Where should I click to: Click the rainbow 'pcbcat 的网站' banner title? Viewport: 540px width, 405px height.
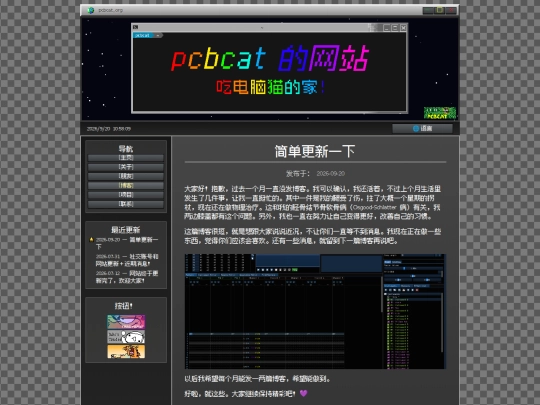click(270, 59)
